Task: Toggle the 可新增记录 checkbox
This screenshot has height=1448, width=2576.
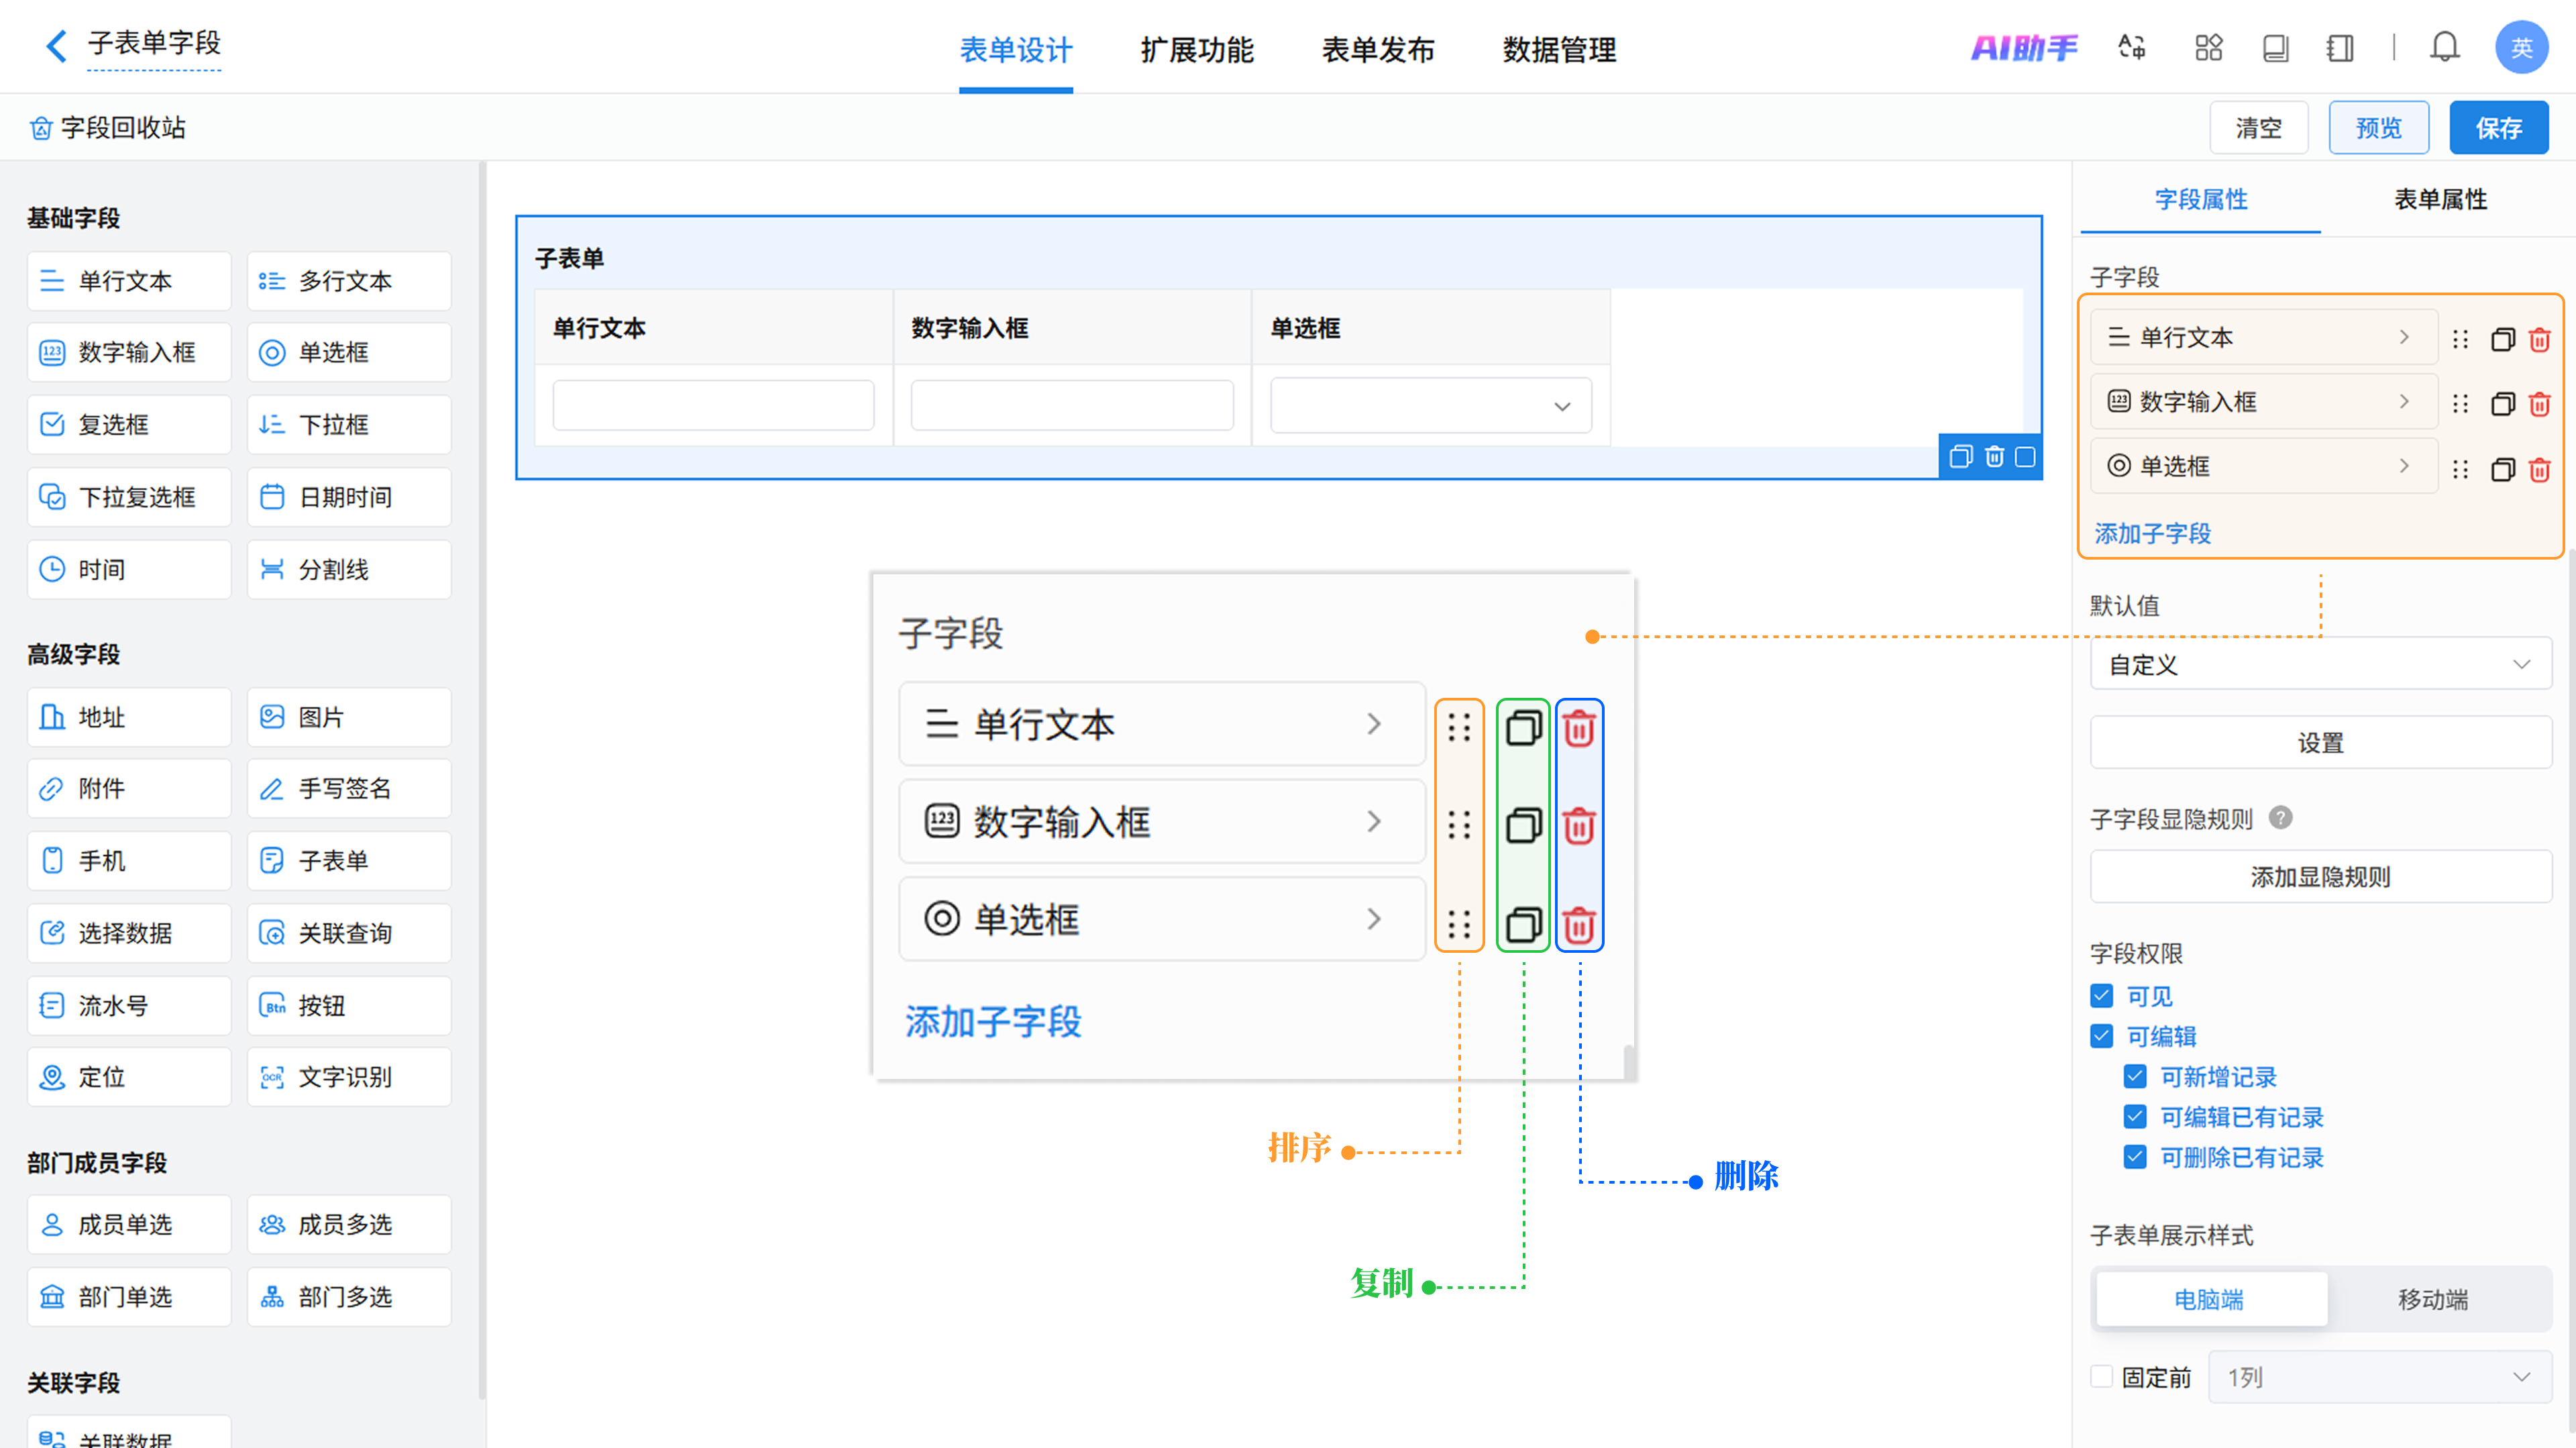Action: tap(2135, 1077)
